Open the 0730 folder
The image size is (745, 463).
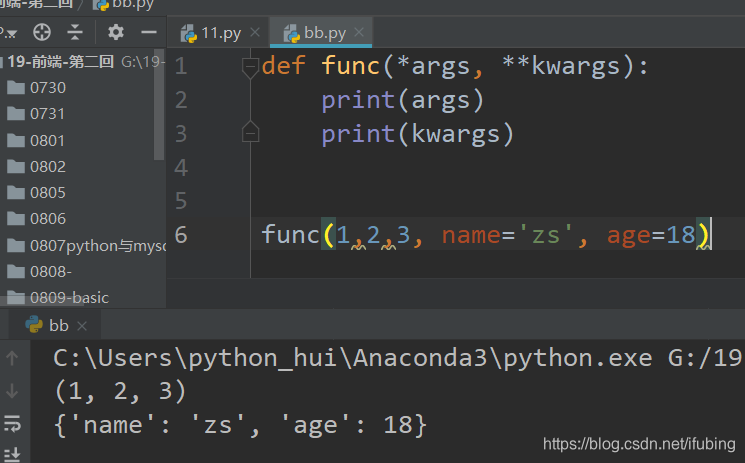[48, 87]
